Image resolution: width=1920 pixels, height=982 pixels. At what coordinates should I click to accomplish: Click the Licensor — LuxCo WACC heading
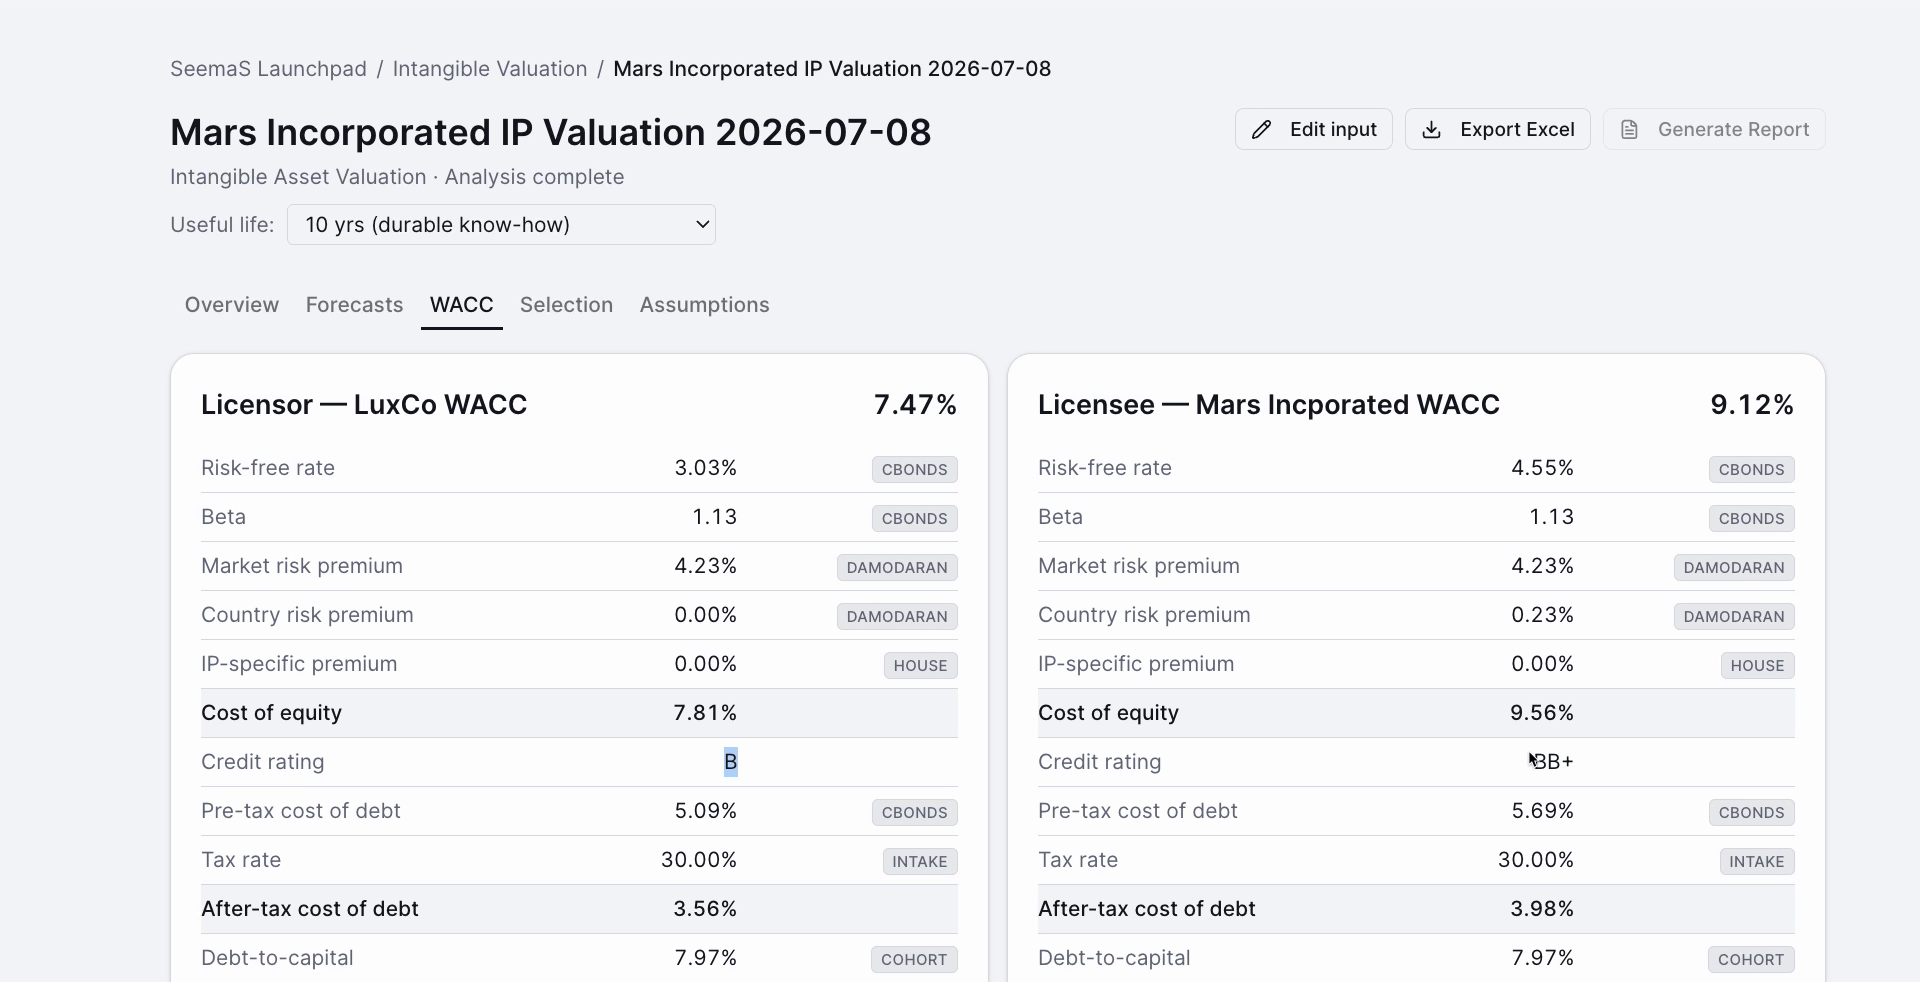click(364, 405)
